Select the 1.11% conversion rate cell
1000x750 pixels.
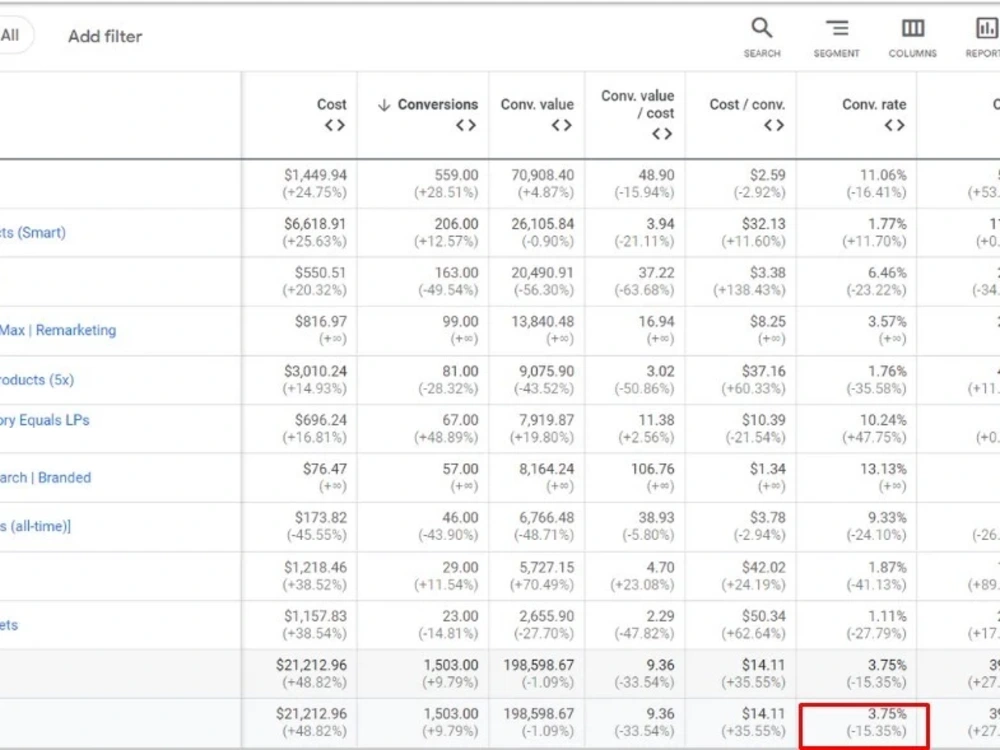coord(857,625)
